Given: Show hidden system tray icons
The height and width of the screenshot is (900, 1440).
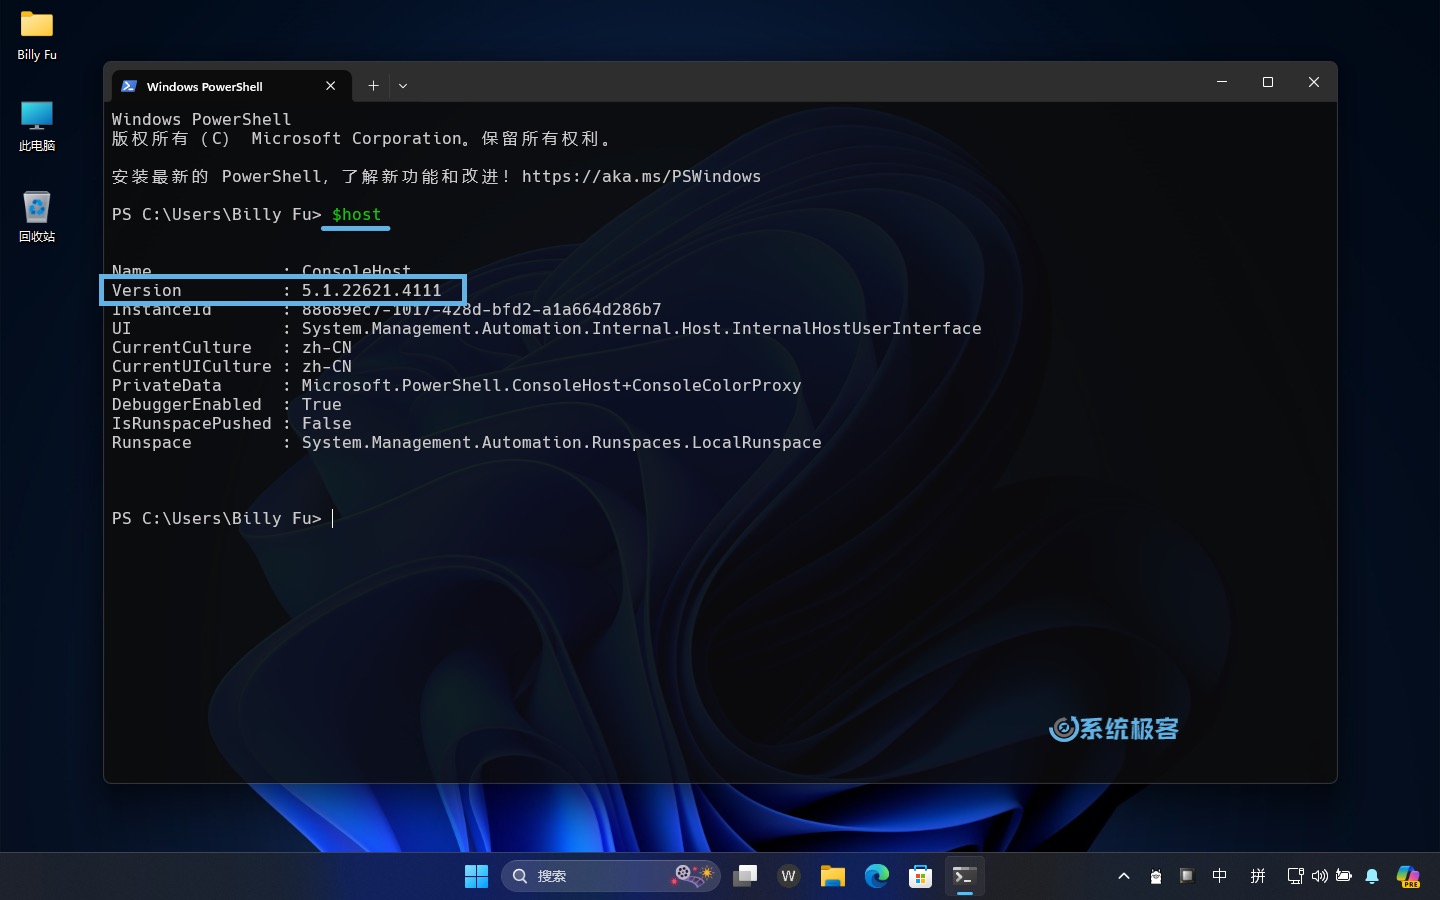Looking at the screenshot, I should click(1124, 877).
